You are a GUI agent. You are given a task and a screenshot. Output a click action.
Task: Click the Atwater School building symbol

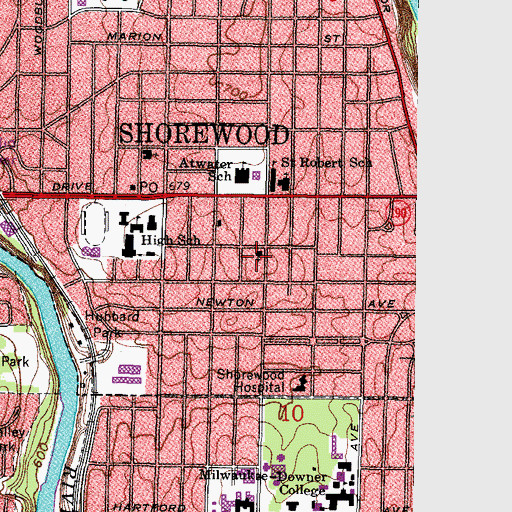pyautogui.click(x=242, y=175)
